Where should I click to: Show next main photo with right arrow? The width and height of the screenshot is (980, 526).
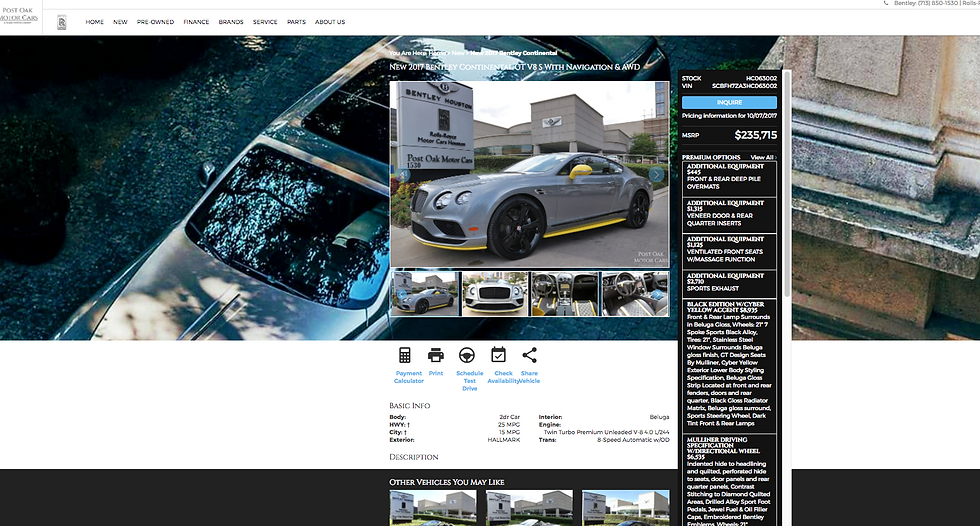click(x=656, y=175)
